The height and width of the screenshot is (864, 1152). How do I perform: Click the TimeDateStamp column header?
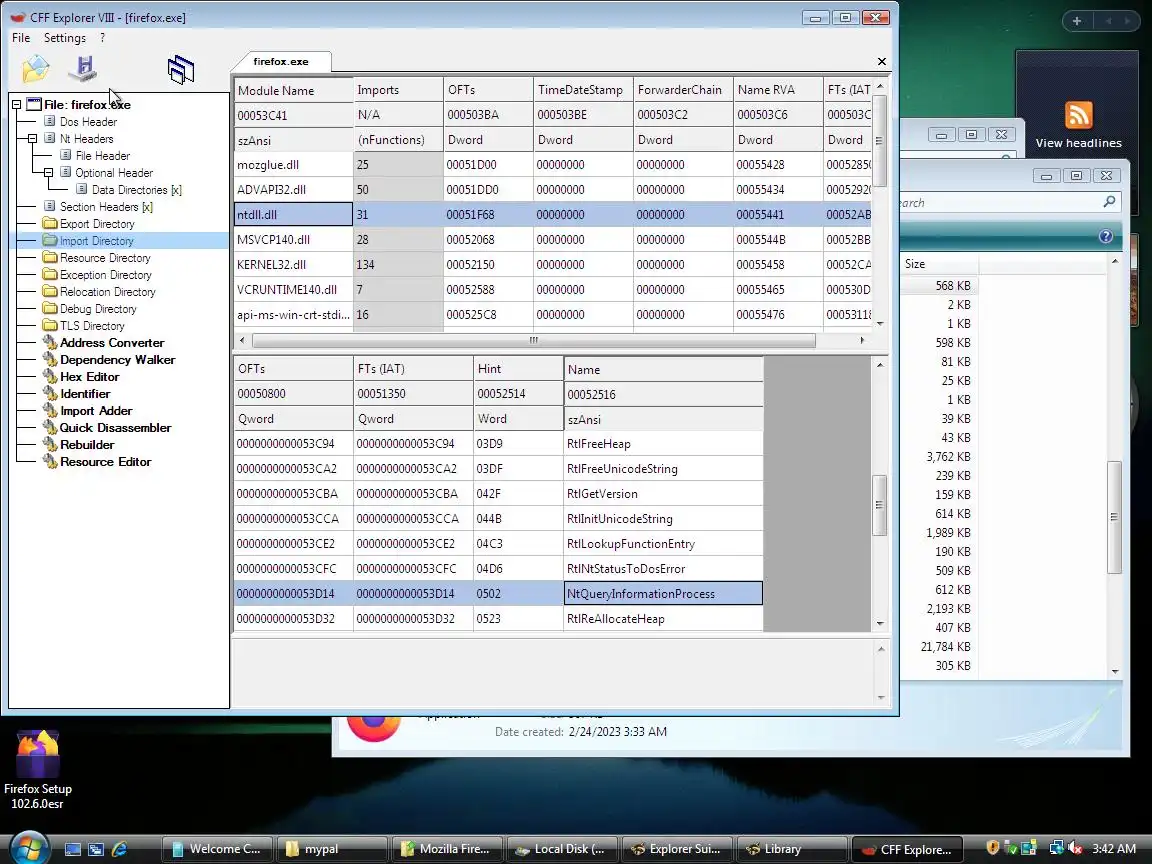click(x=583, y=90)
